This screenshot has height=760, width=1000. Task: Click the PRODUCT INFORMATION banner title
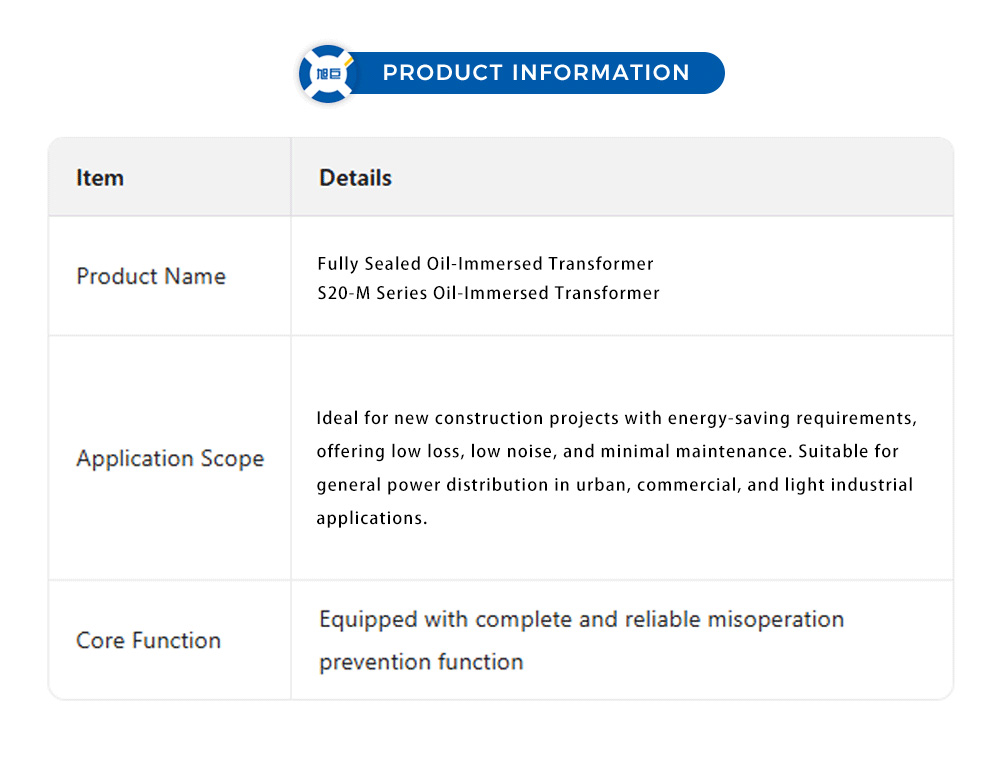click(536, 73)
